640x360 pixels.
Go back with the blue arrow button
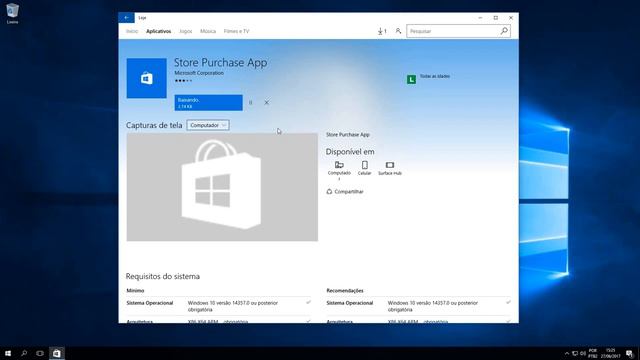point(126,18)
